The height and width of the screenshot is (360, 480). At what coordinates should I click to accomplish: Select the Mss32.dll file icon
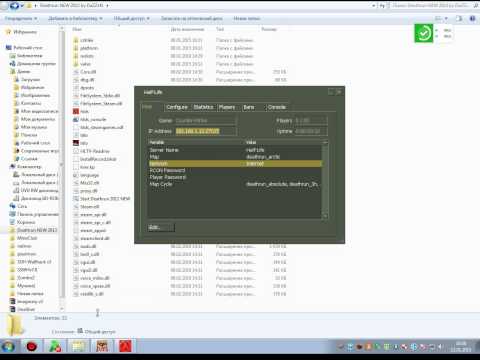tap(76, 183)
